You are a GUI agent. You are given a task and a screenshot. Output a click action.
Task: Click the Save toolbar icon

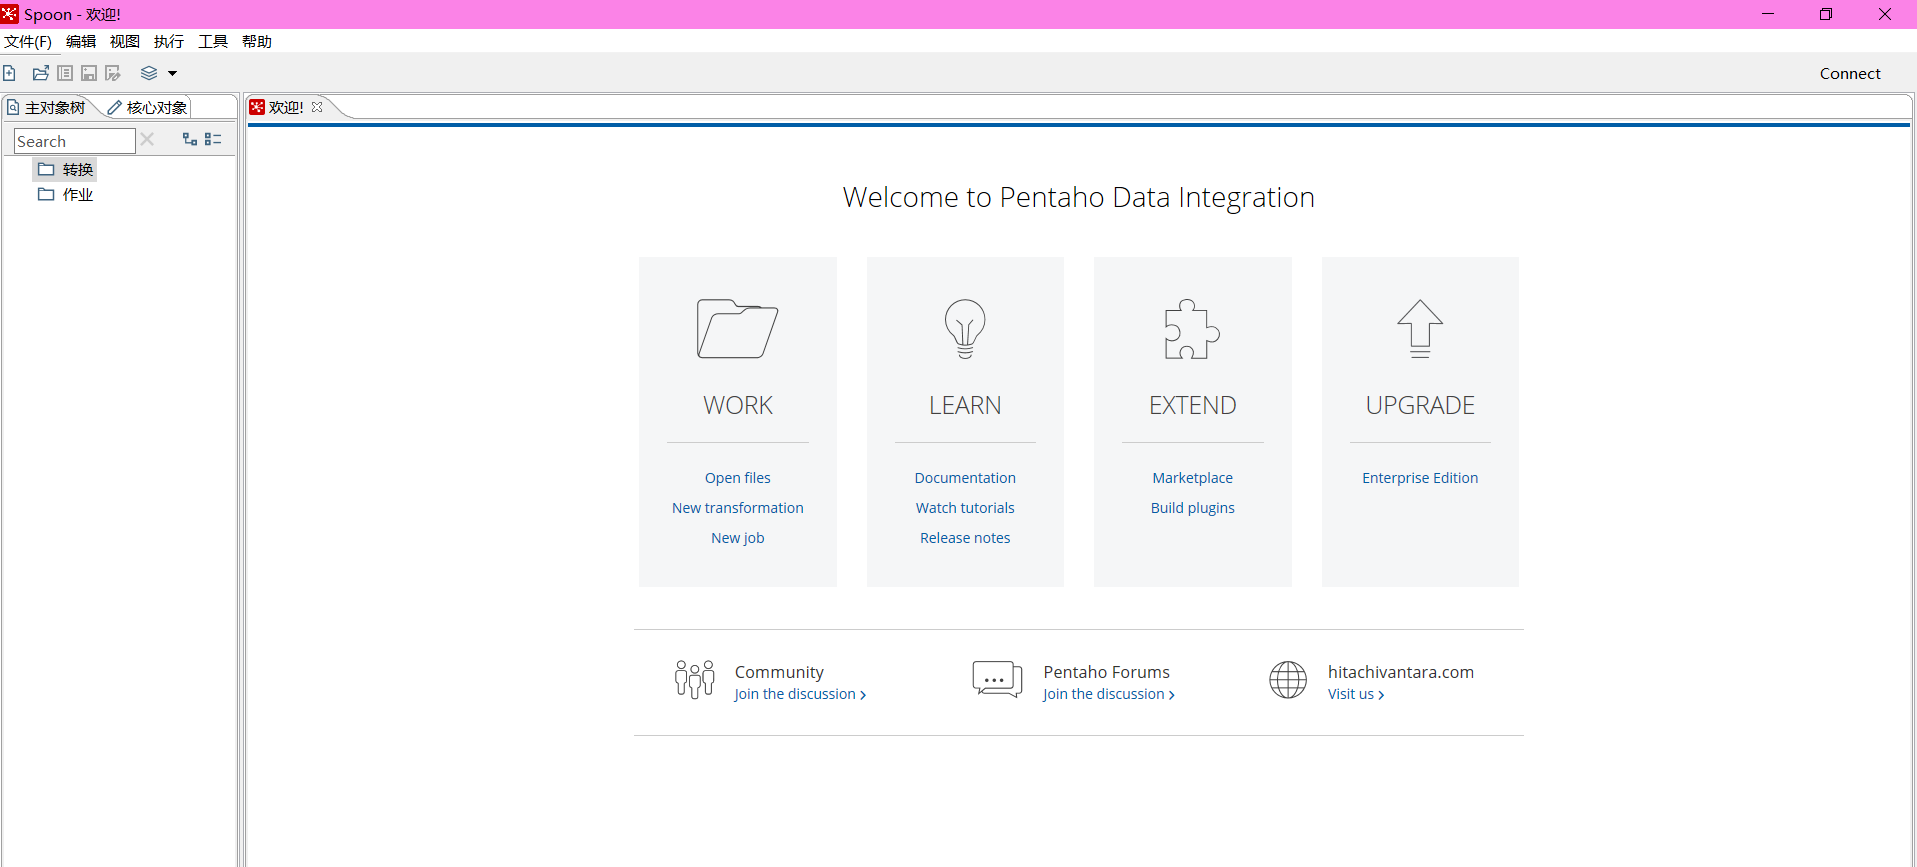pos(89,73)
